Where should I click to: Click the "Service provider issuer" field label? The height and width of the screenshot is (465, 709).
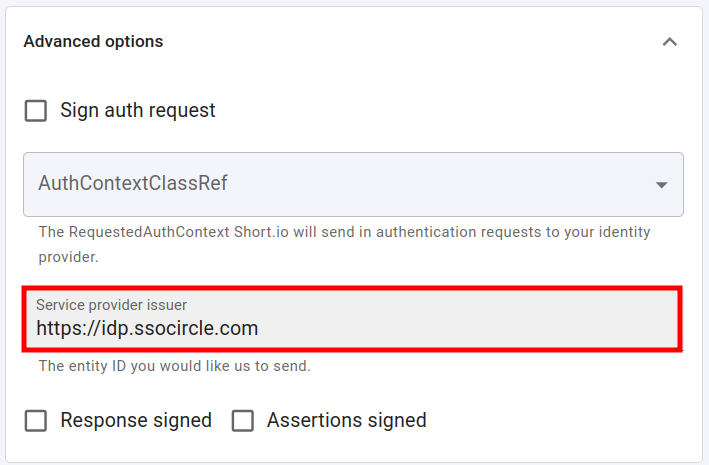[x=111, y=304]
